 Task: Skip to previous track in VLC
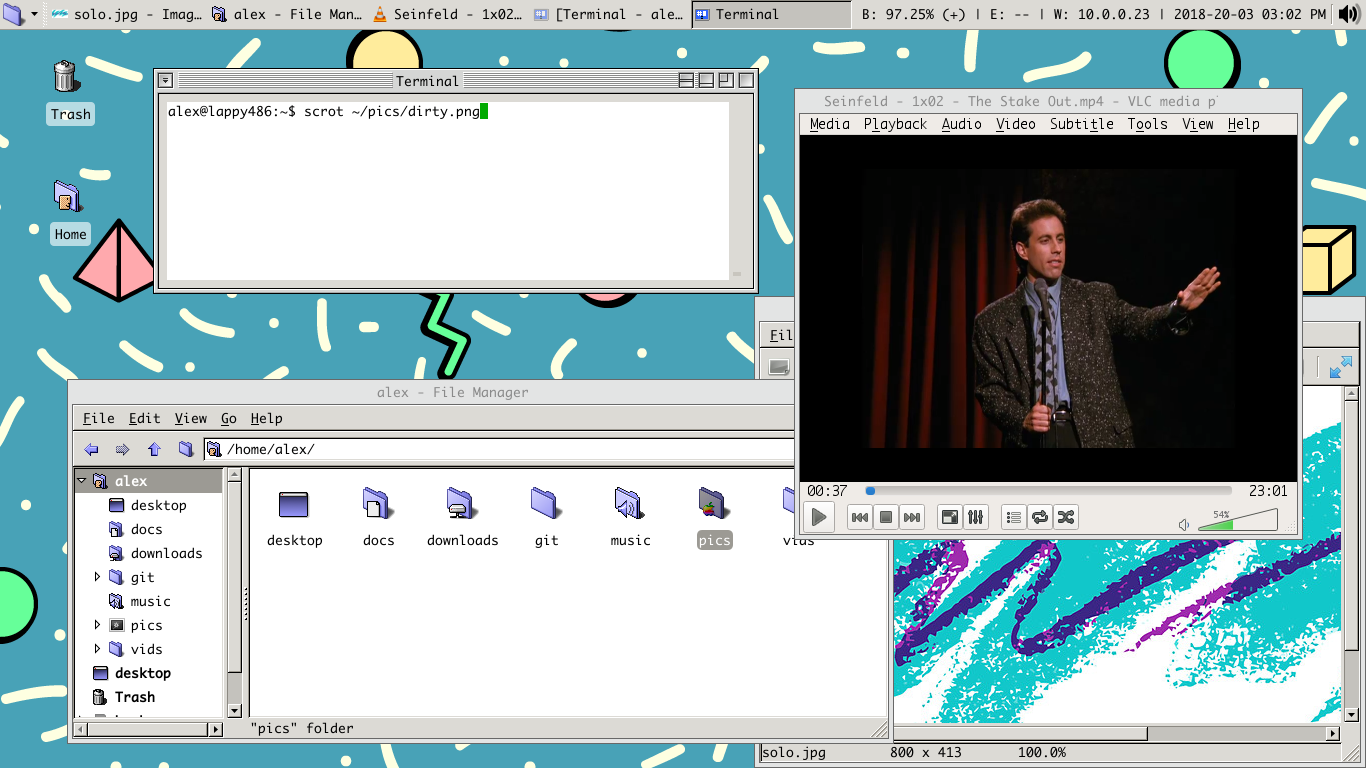[x=860, y=517]
